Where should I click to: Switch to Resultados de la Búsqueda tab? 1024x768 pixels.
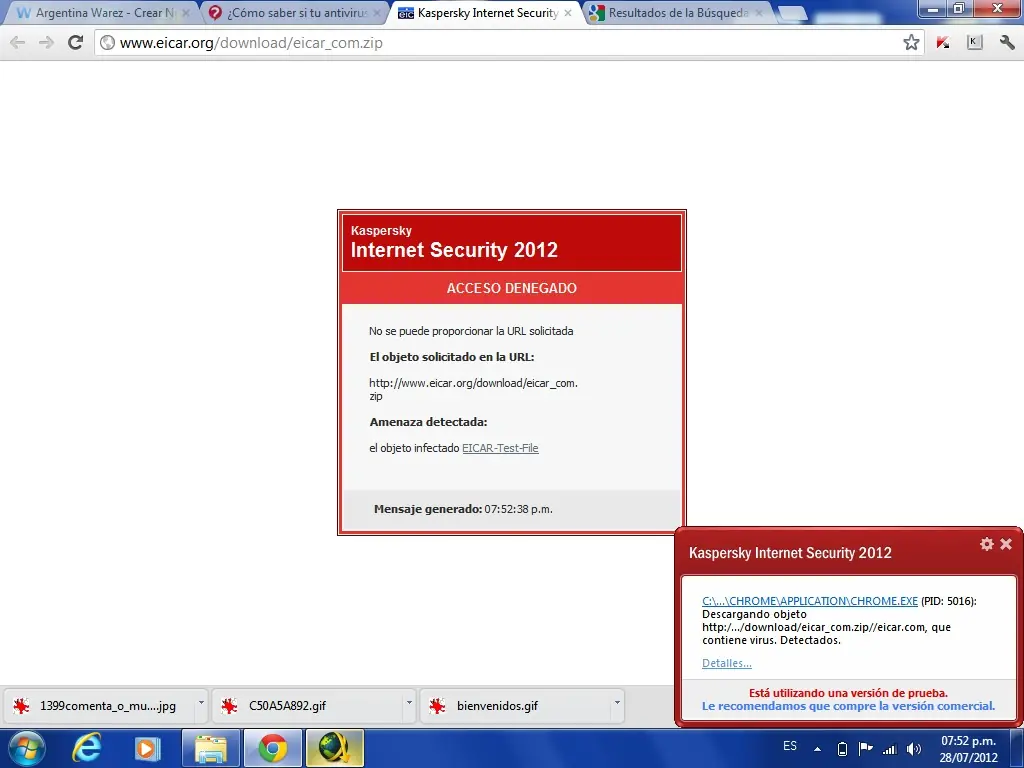[677, 13]
